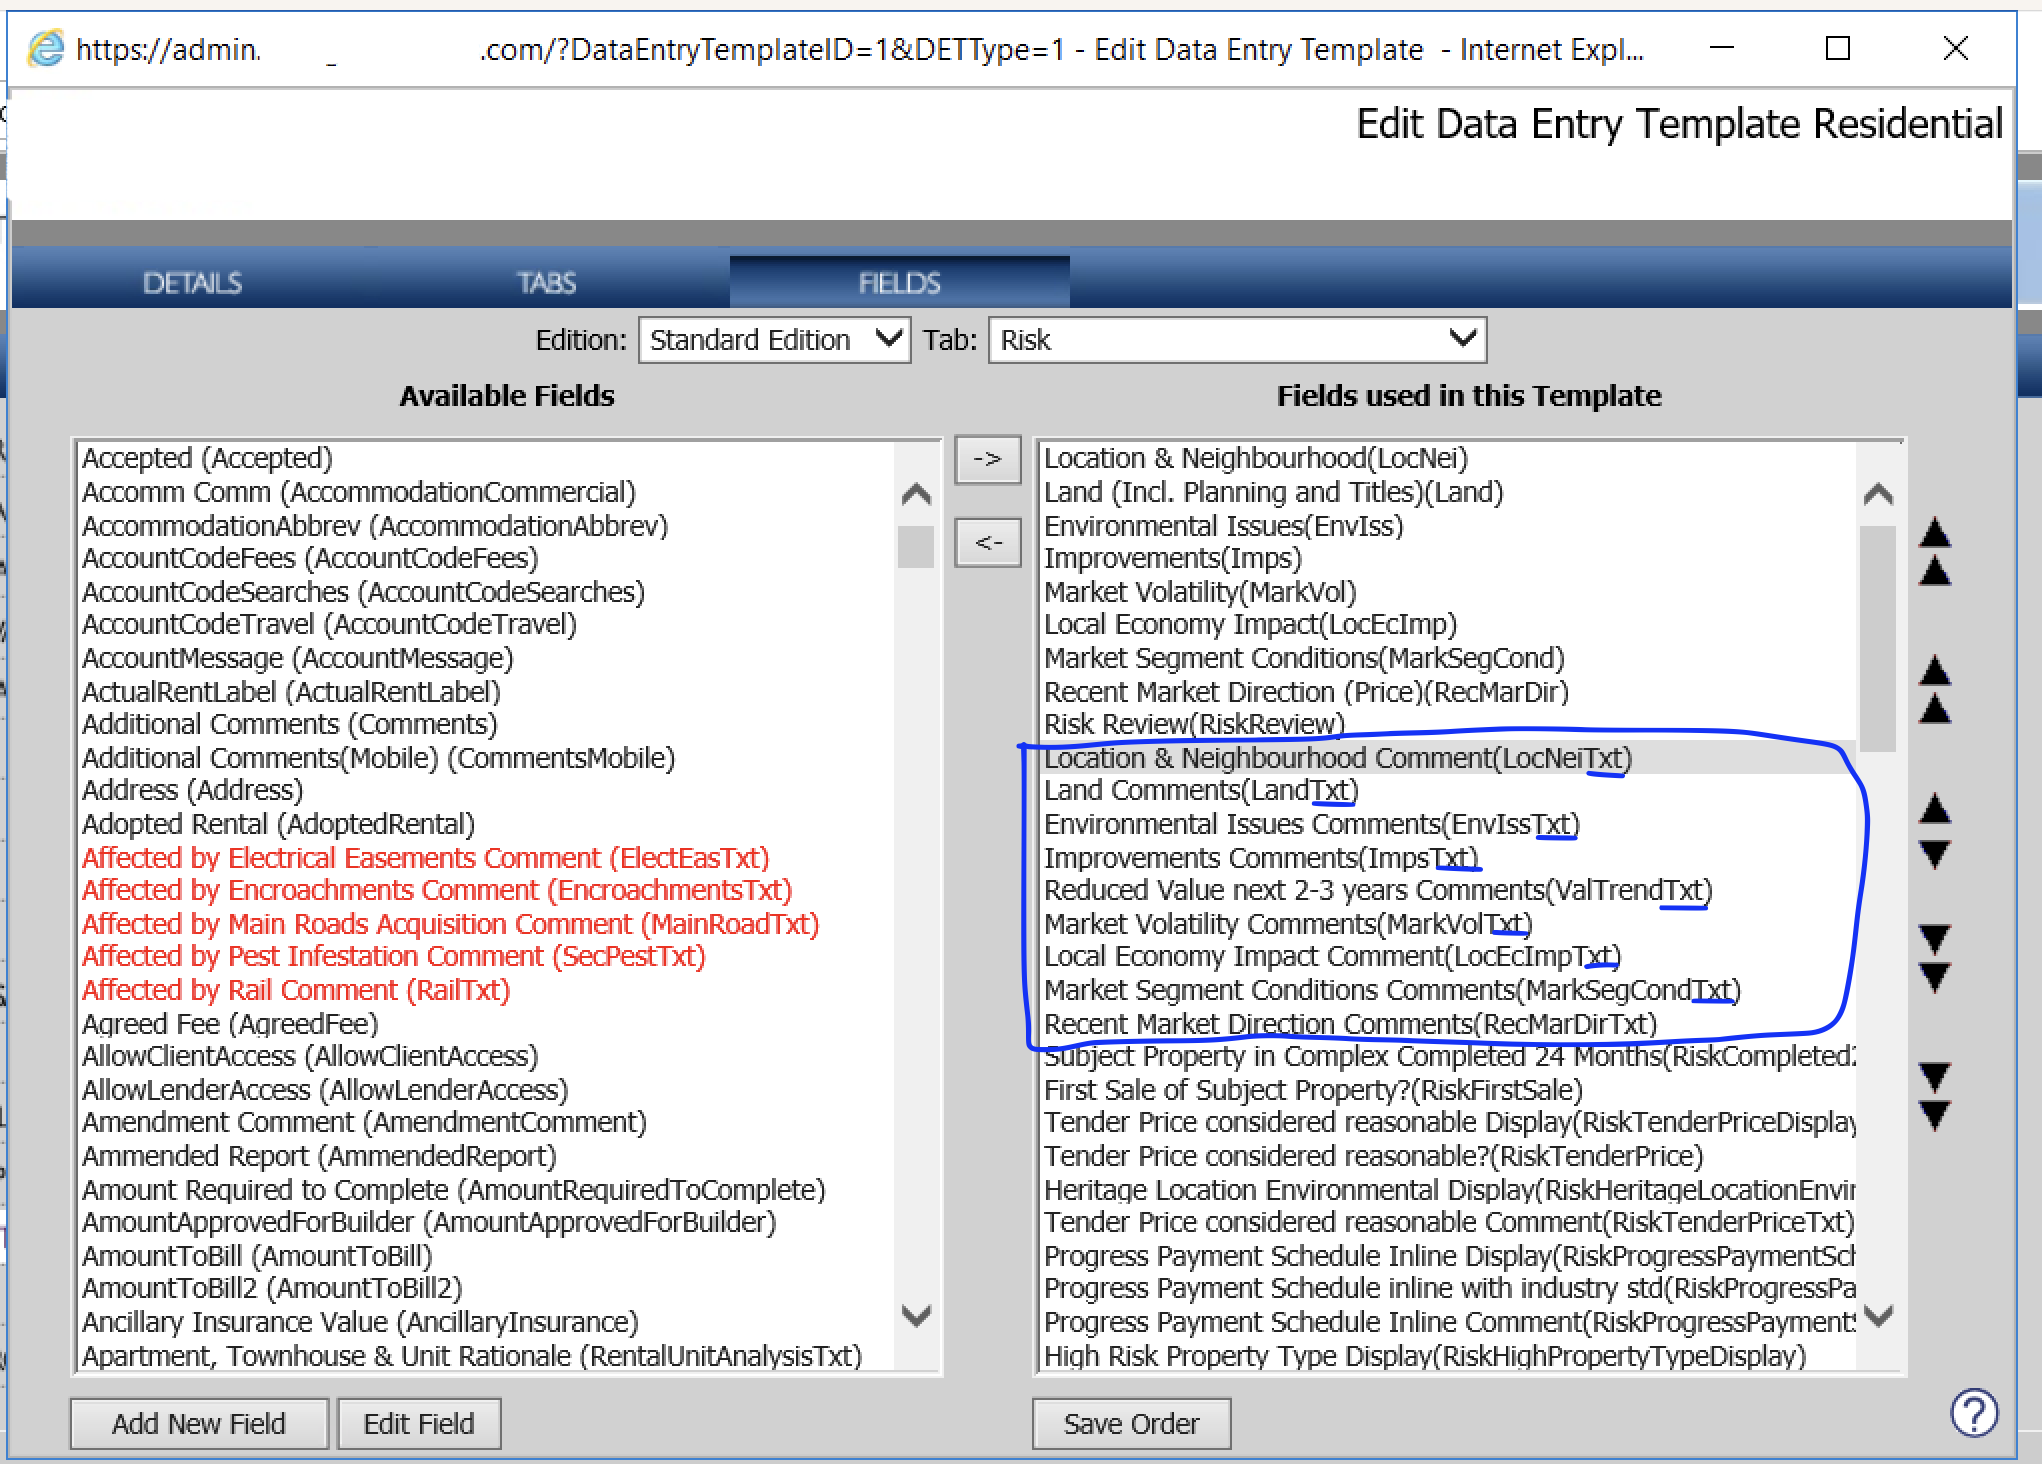Select 'Location & Neighbourhood(LocNei)' in template fields
This screenshot has height=1464, width=2042.
(1256, 458)
